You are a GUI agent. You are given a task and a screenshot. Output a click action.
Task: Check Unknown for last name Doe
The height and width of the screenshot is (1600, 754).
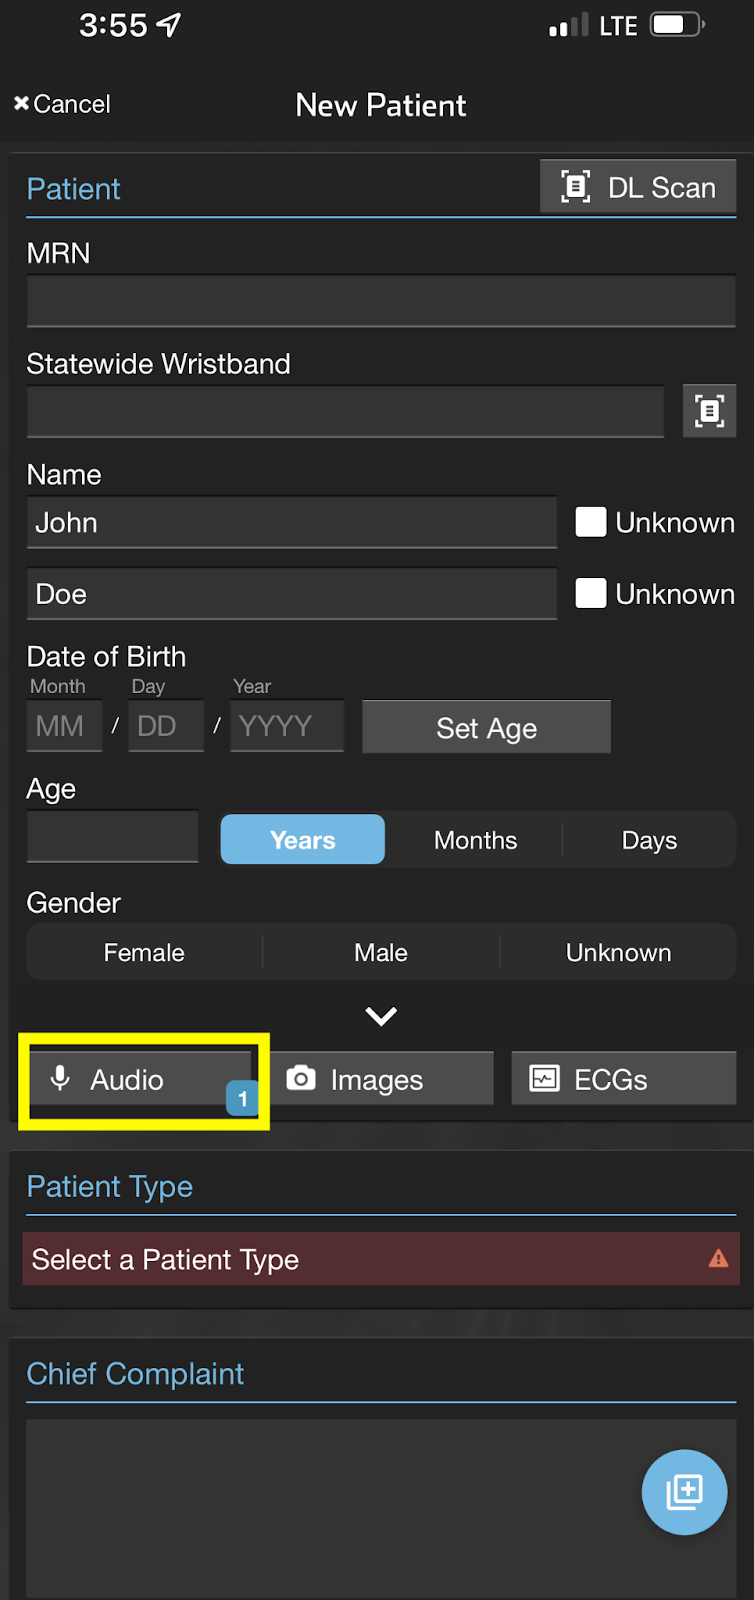click(591, 594)
